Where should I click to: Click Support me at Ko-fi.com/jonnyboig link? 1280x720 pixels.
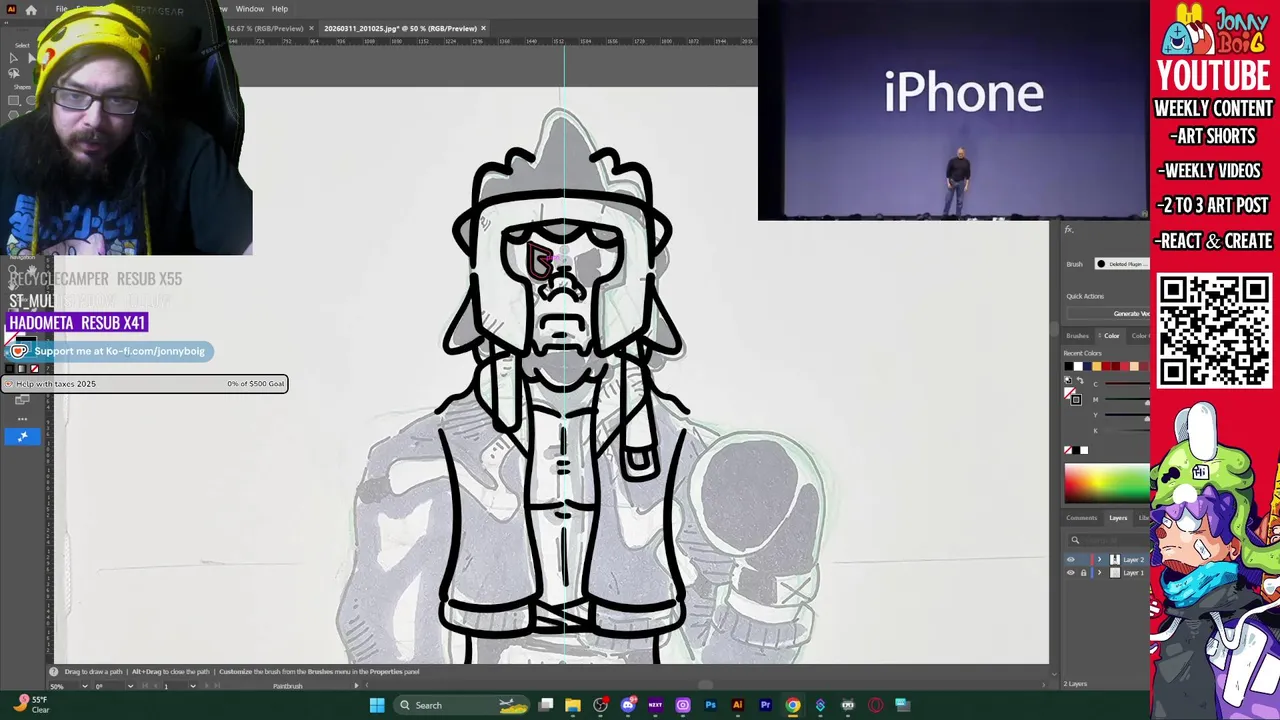click(119, 351)
